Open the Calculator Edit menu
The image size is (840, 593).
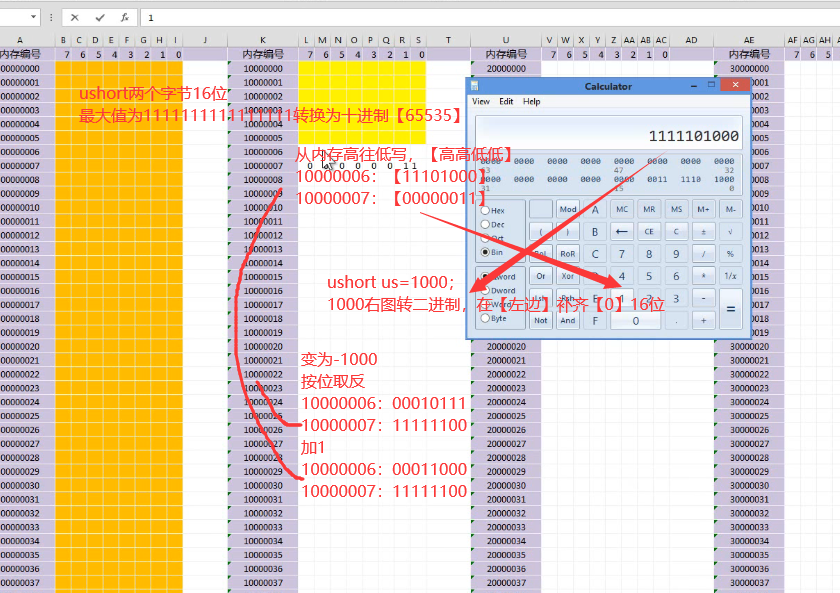pos(506,101)
